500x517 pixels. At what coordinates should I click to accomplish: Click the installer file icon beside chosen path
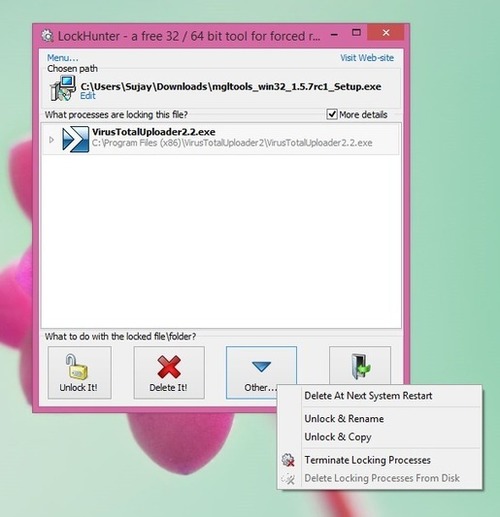pyautogui.click(x=62, y=88)
